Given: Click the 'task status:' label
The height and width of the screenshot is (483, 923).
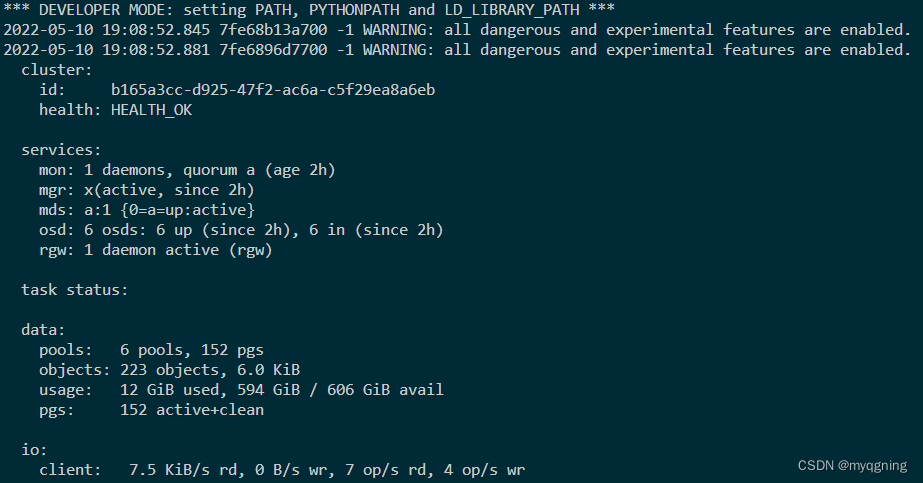Looking at the screenshot, I should [x=74, y=290].
